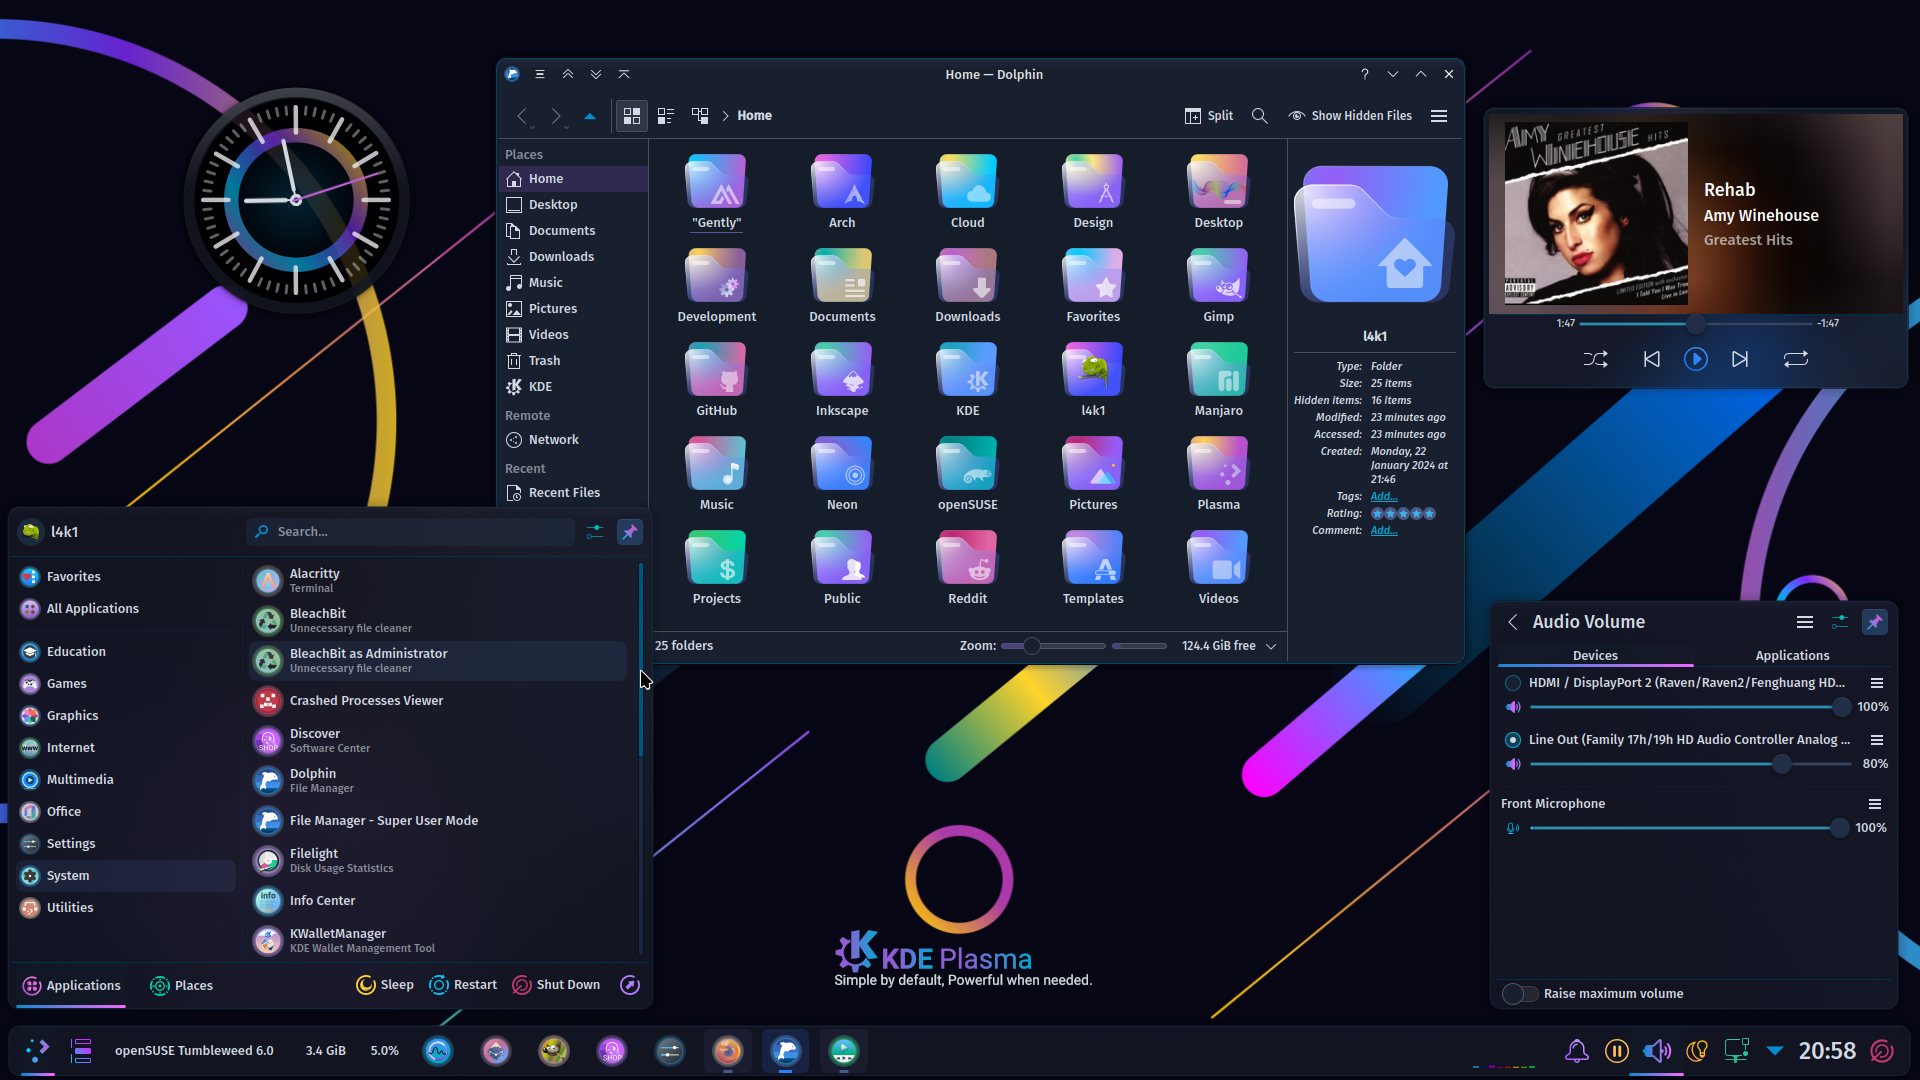This screenshot has width=1920, height=1080.
Task: Select Places tab in launcher footer
Action: (181, 985)
